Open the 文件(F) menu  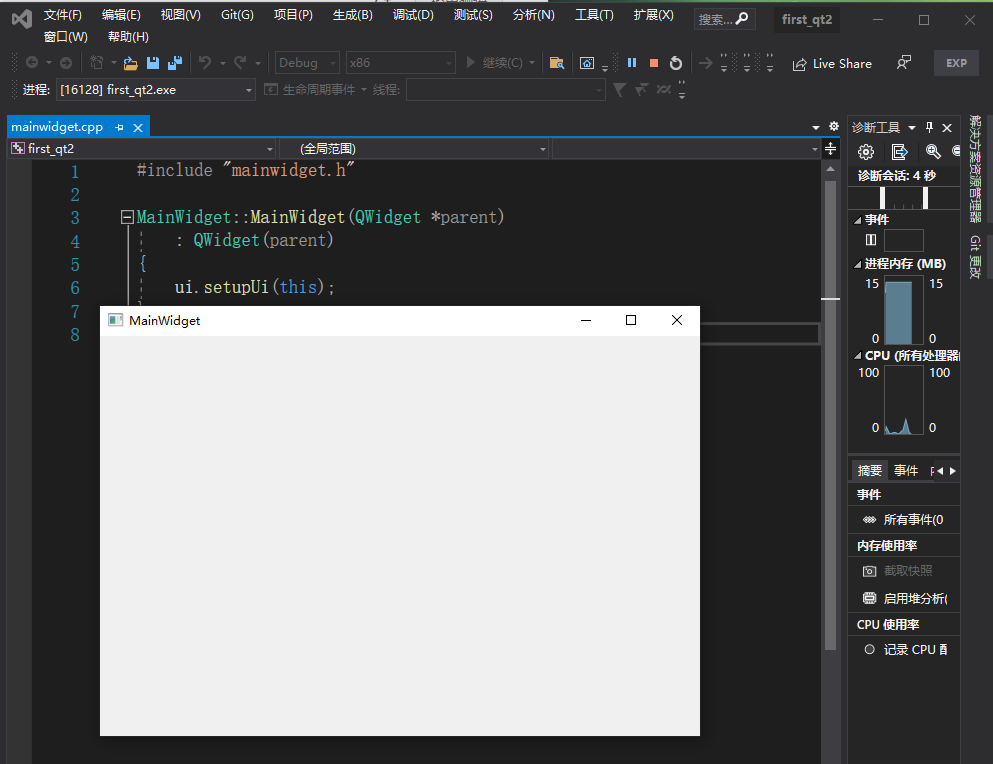click(x=62, y=15)
